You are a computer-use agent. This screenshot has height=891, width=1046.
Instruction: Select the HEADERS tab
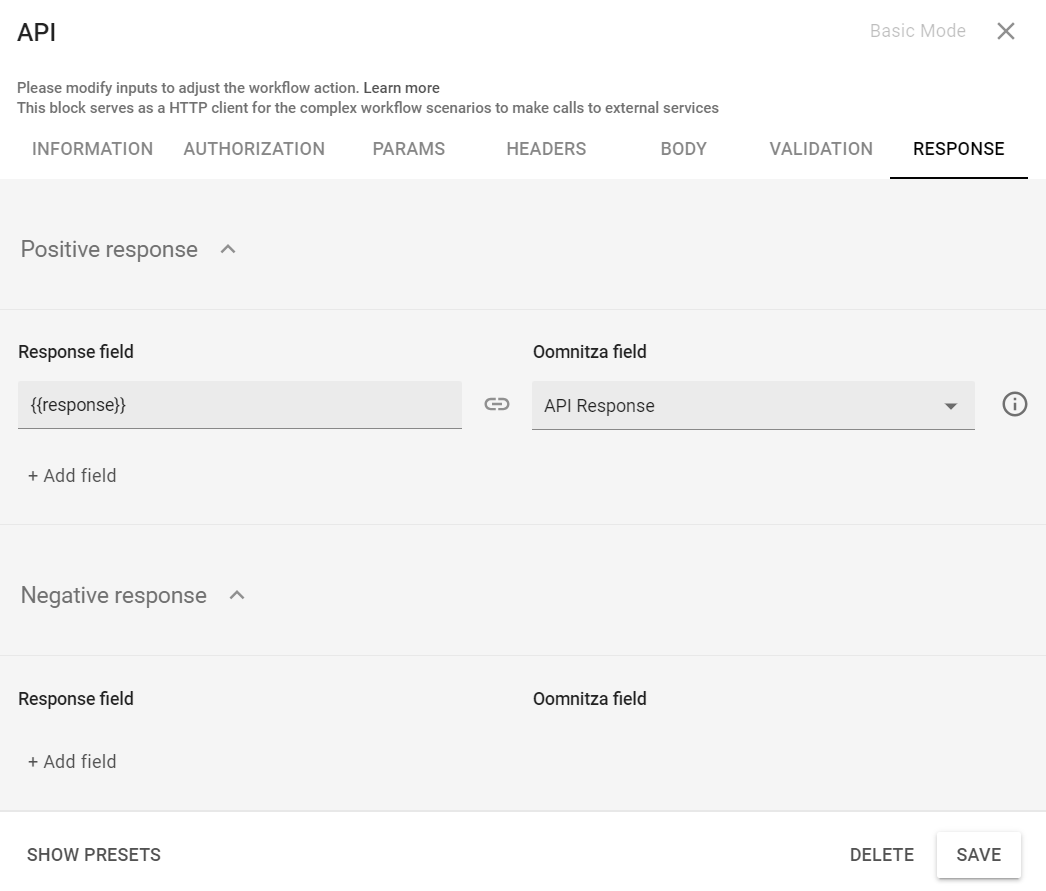(x=546, y=149)
